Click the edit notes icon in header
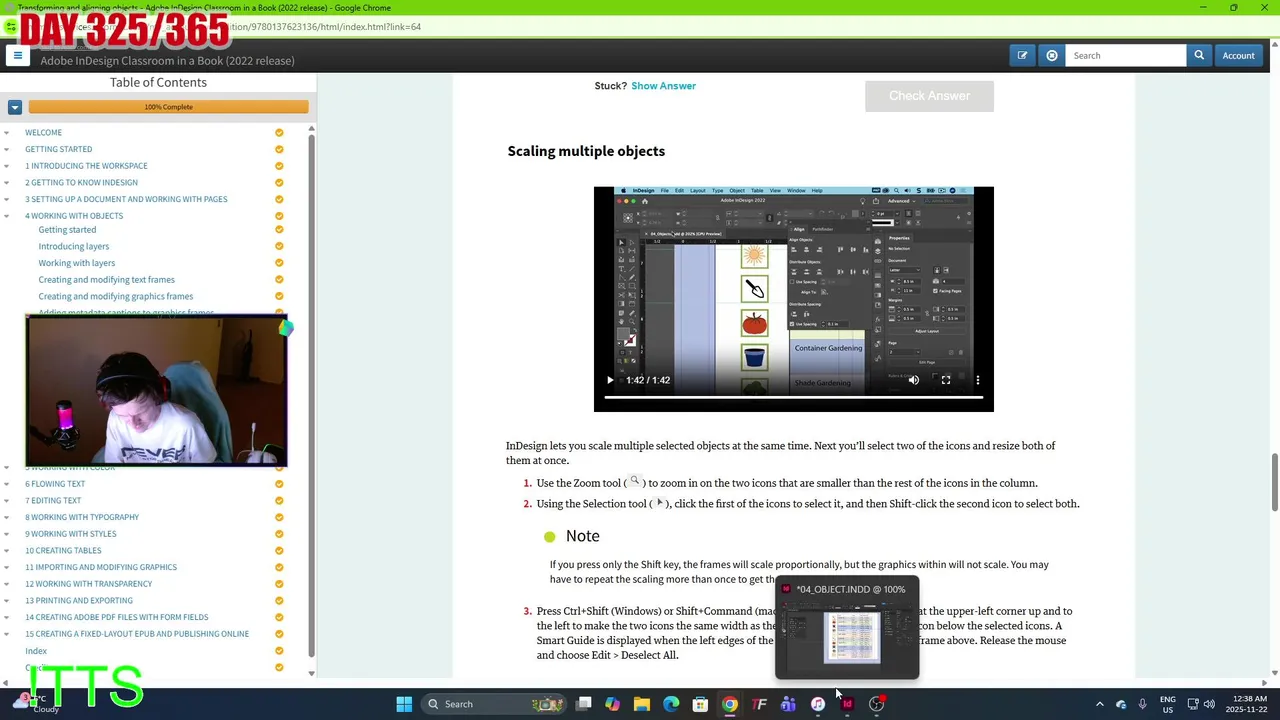 [x=1022, y=56]
